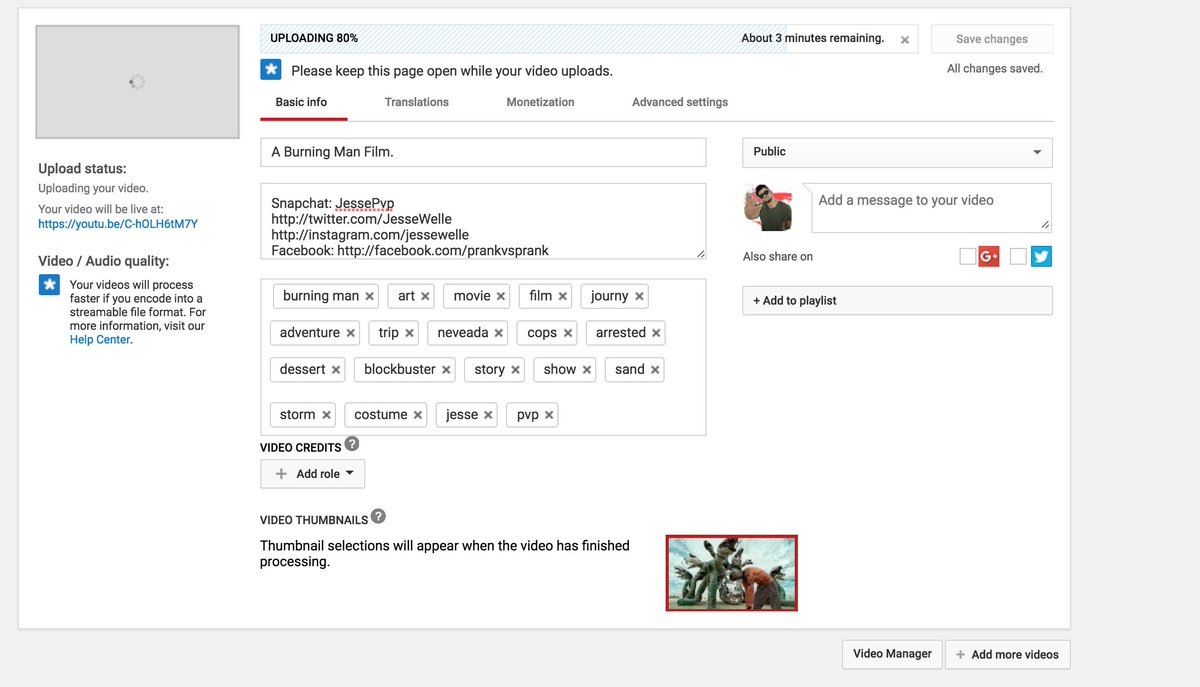Select the Basic info tab
Image resolution: width=1200 pixels, height=687 pixels.
301,102
